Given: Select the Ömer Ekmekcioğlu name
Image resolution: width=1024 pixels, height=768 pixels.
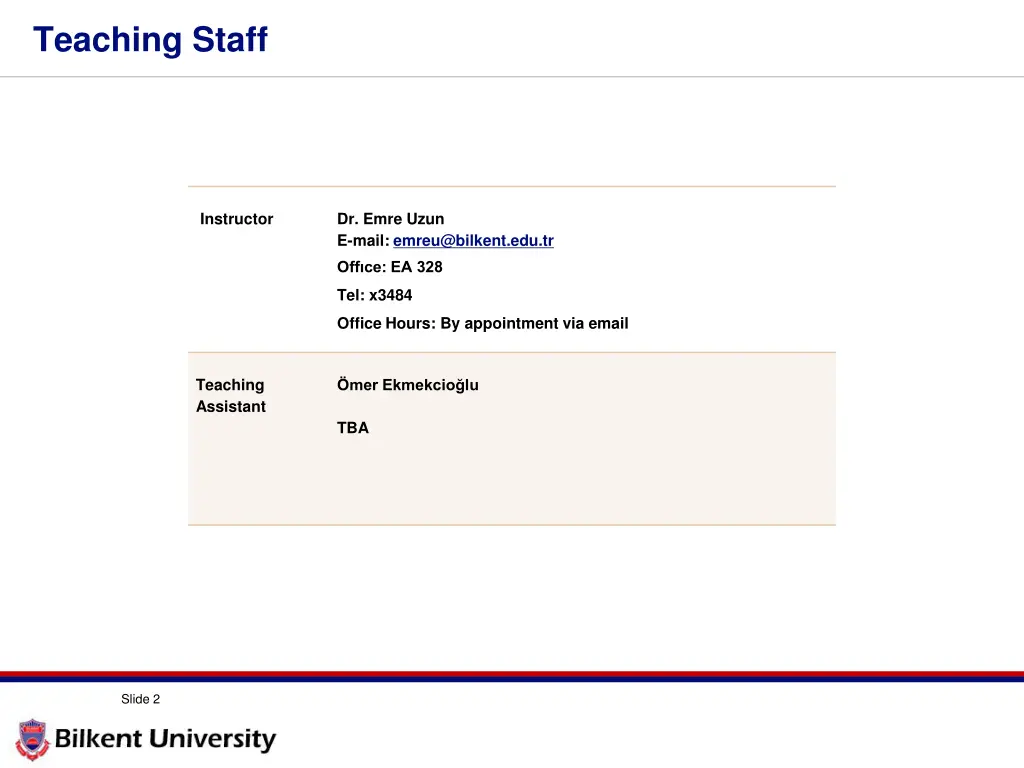Looking at the screenshot, I should coord(408,385).
